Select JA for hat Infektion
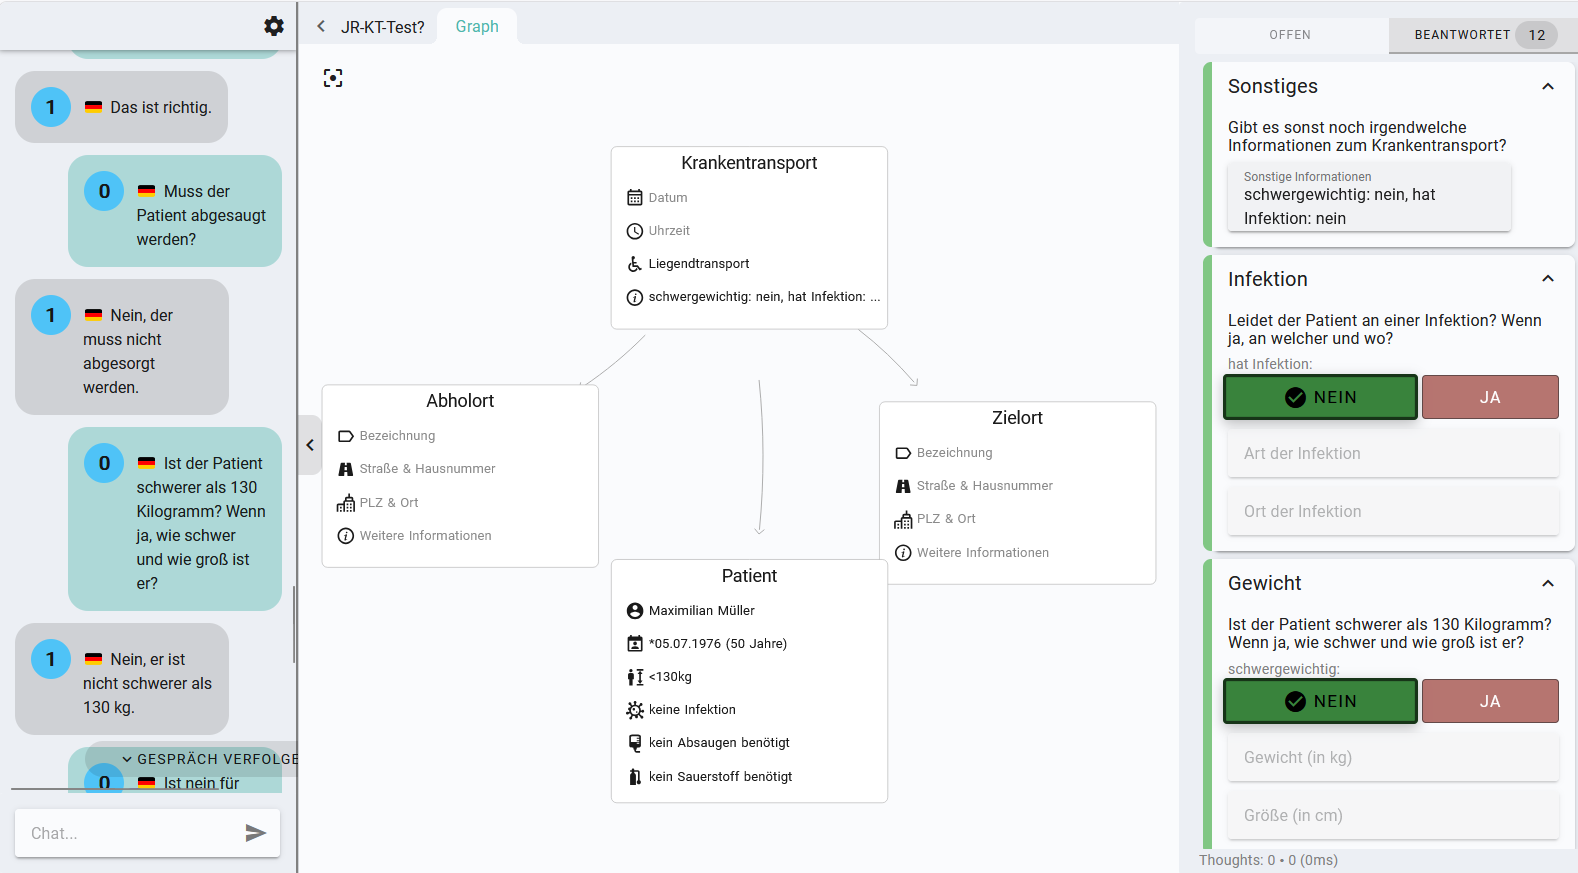This screenshot has height=873, width=1578. point(1490,397)
